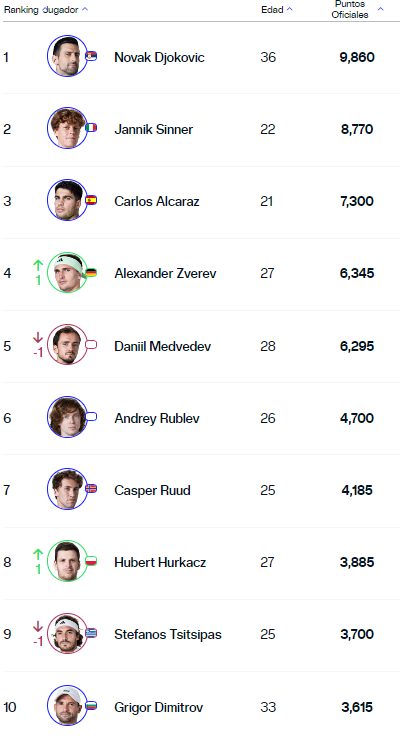Click the Bulgarian flag next to Grigor Dimitrov
Screen dimensions: 400x742
click(91, 705)
